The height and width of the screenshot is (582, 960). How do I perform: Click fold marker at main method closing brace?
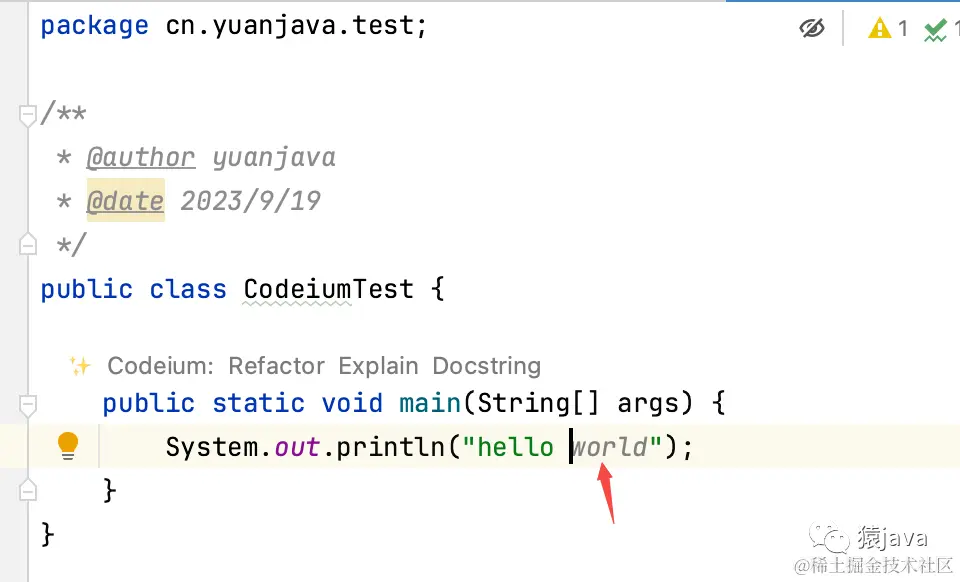[x=28, y=490]
